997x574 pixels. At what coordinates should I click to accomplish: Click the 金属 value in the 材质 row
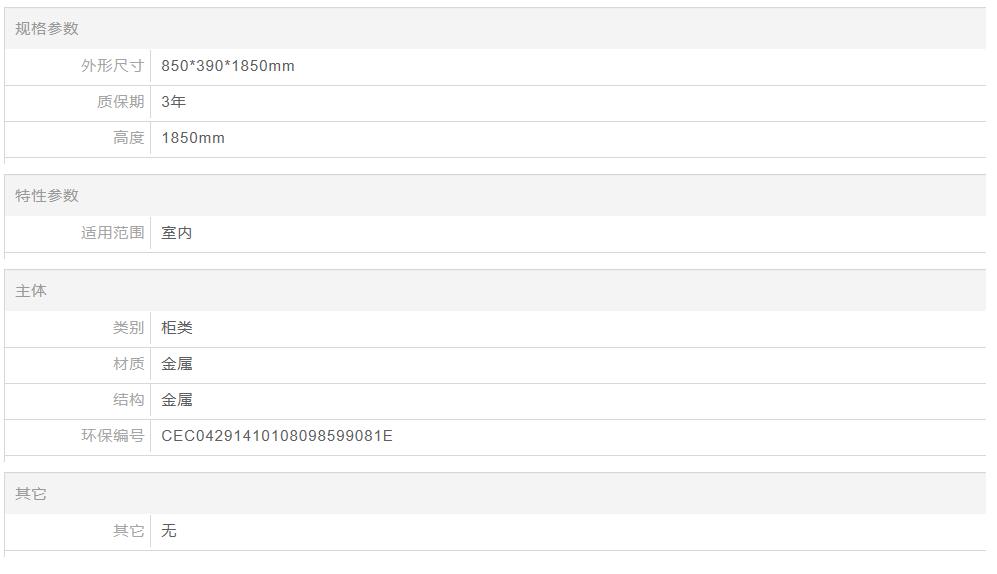[177, 364]
